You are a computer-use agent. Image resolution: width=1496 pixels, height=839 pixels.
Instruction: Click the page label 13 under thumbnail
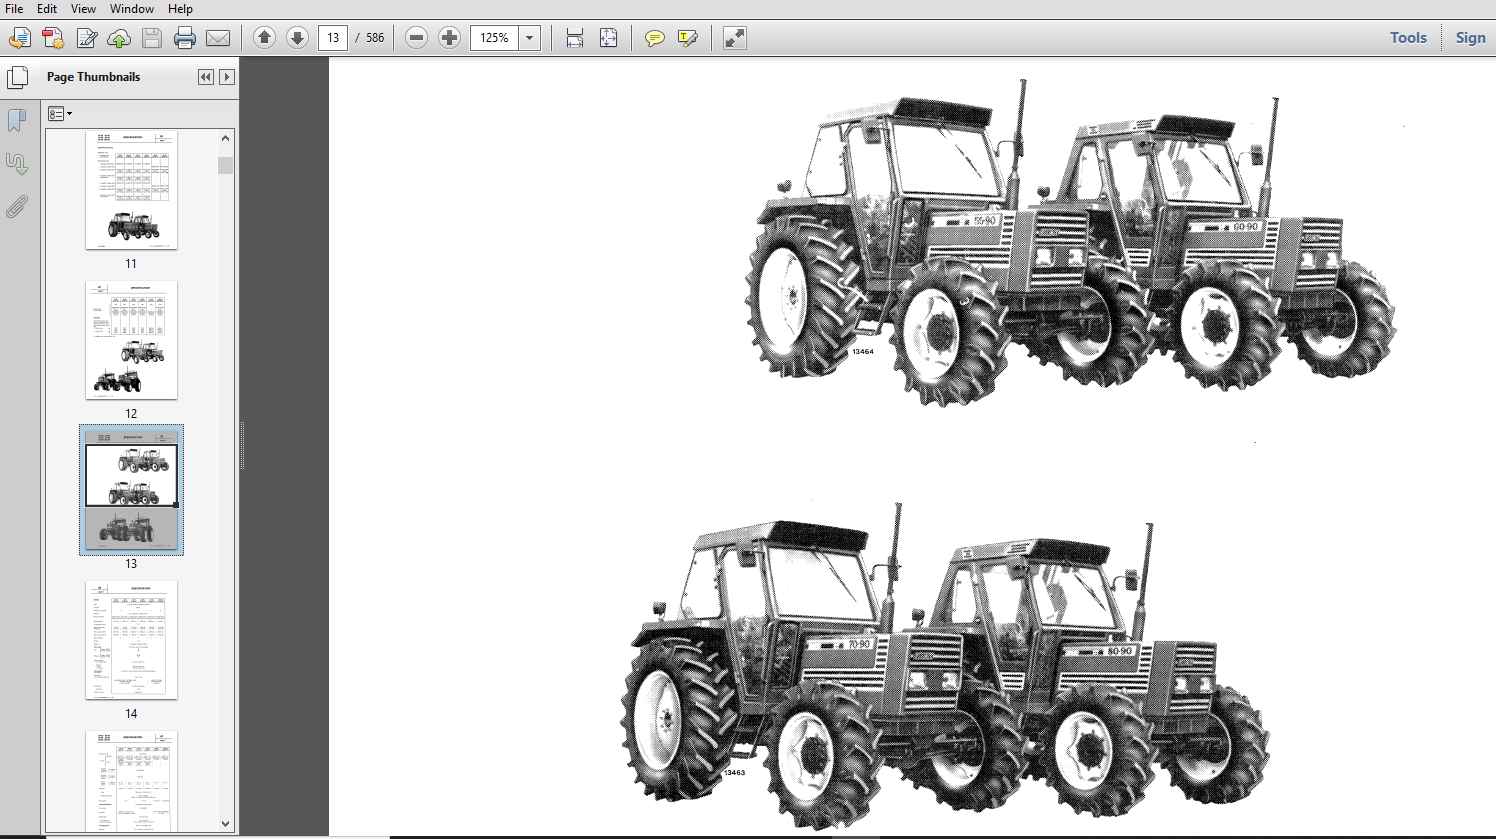[131, 564]
